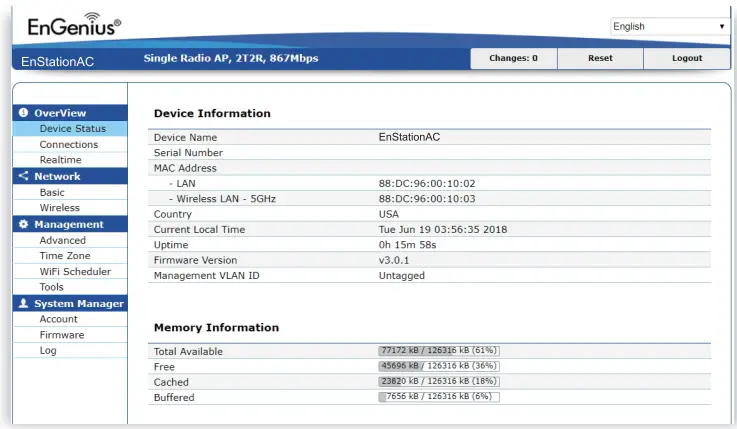This screenshot has height=429, width=737.
Task: Select the Network section header
Action: point(70,176)
